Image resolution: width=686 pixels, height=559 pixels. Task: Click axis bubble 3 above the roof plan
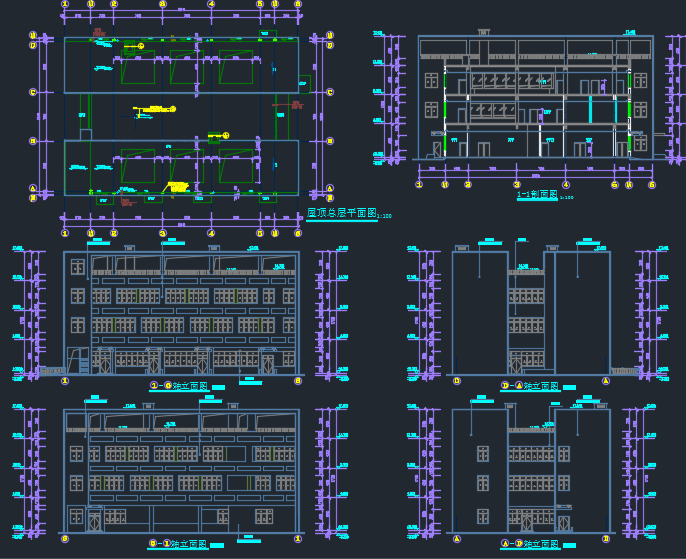click(162, 4)
